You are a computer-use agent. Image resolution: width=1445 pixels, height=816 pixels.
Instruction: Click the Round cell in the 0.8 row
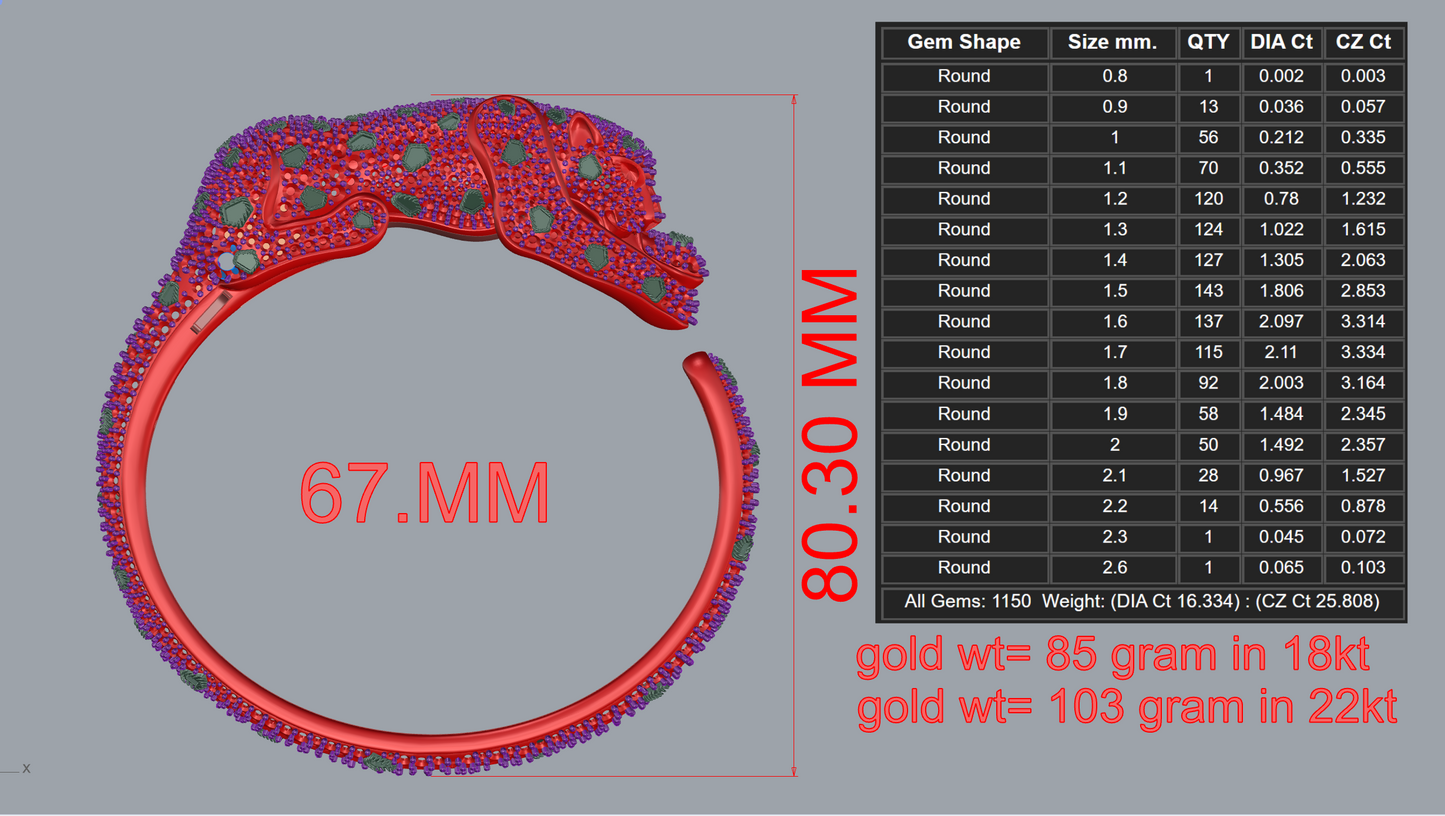[x=964, y=76]
